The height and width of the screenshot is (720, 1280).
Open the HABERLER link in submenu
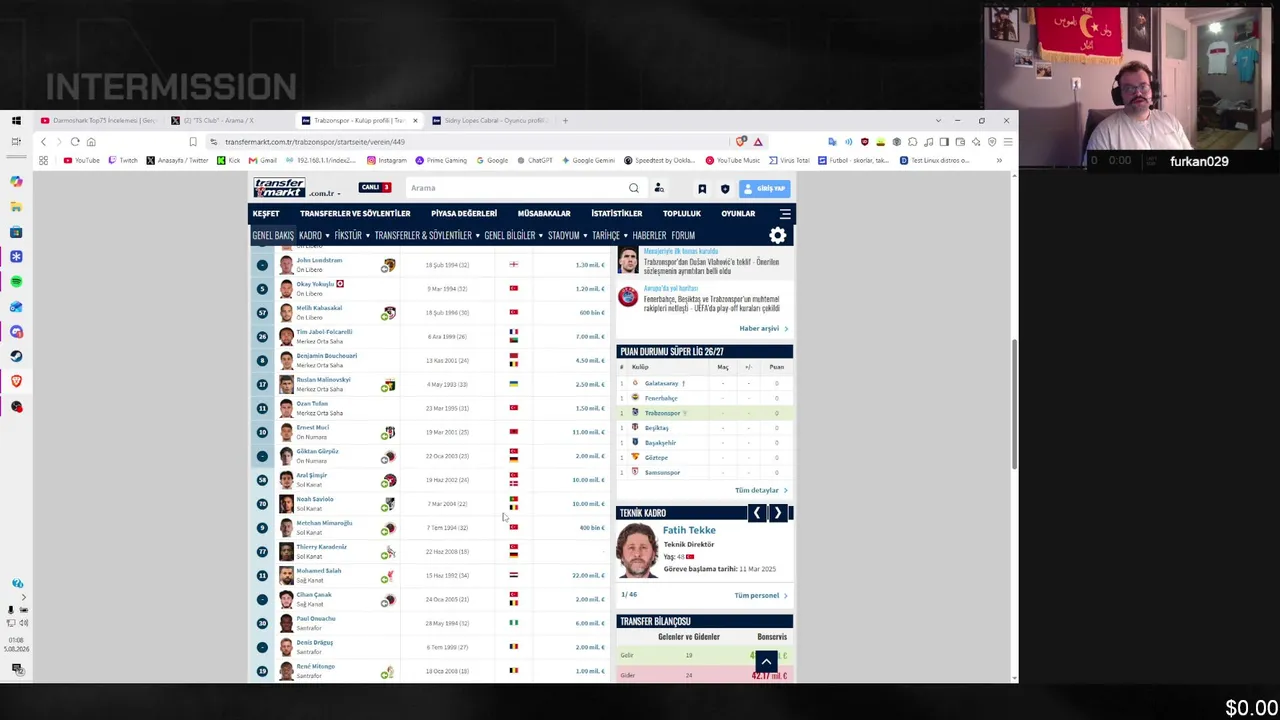(x=649, y=235)
